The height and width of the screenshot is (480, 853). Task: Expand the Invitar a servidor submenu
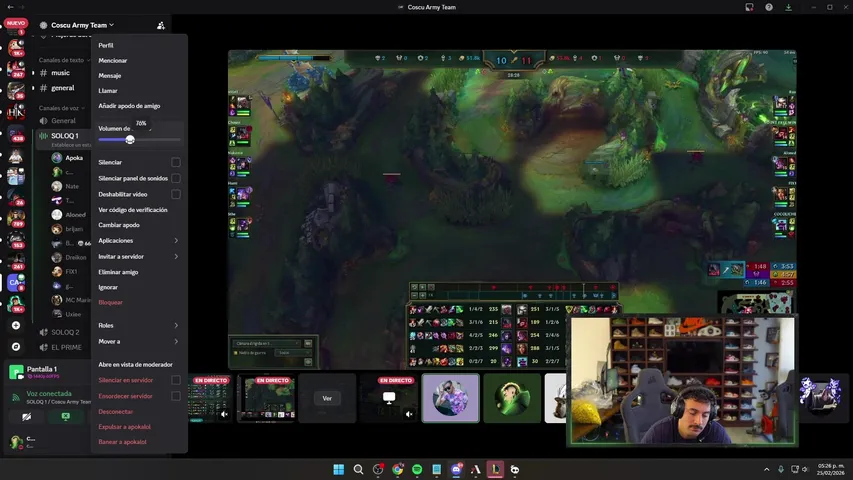(x=139, y=256)
